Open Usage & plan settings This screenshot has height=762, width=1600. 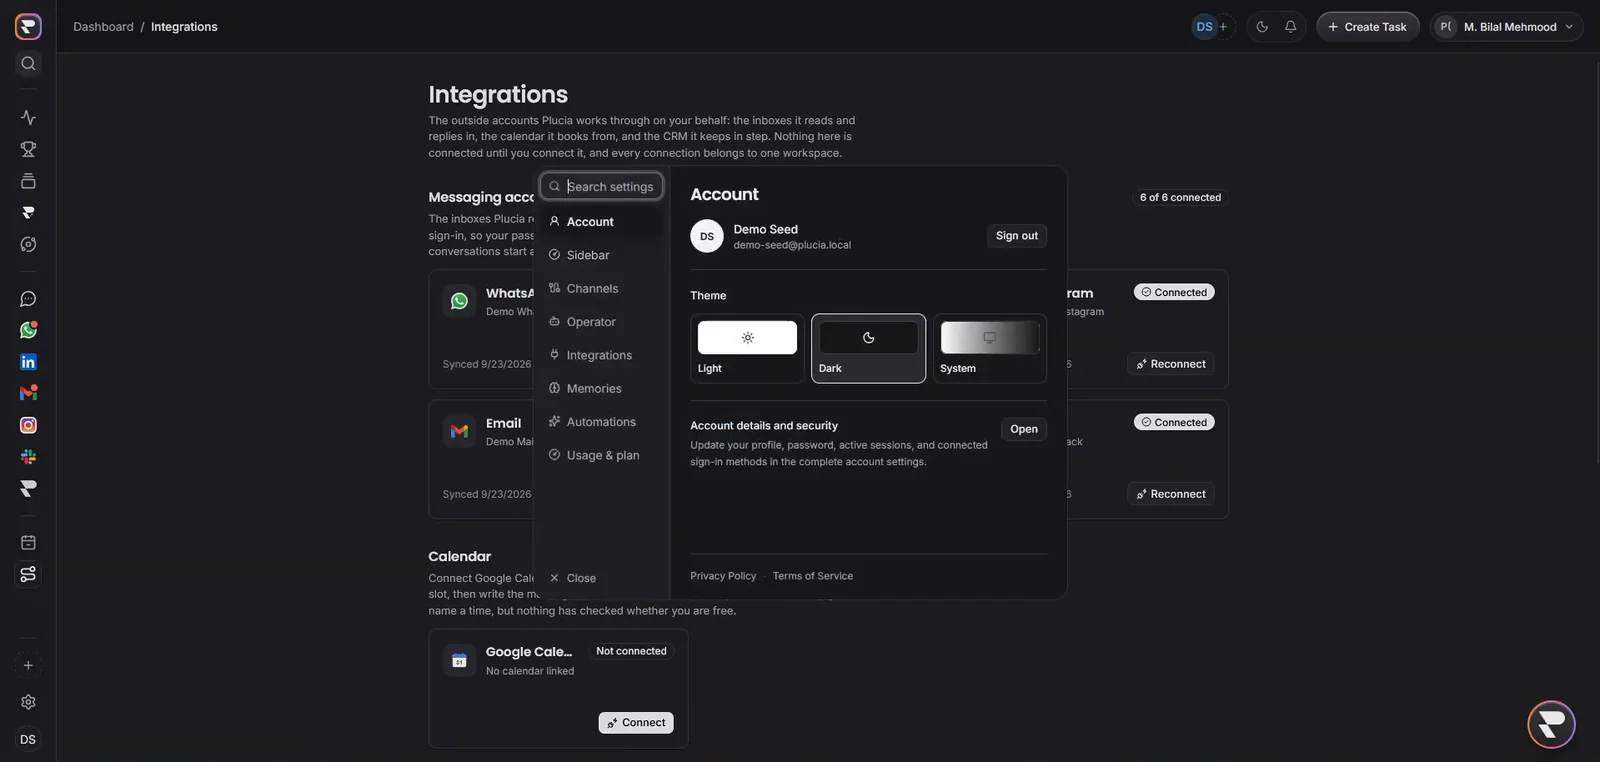click(x=601, y=455)
